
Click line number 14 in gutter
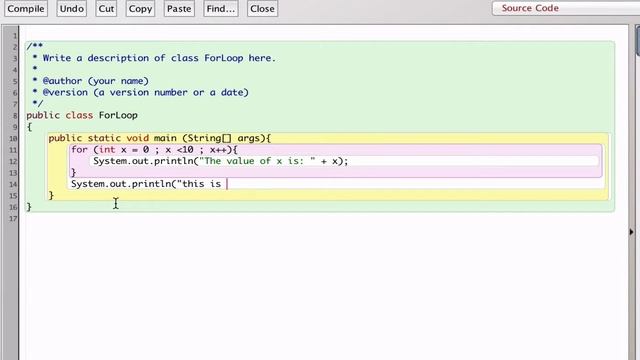tap(13, 184)
